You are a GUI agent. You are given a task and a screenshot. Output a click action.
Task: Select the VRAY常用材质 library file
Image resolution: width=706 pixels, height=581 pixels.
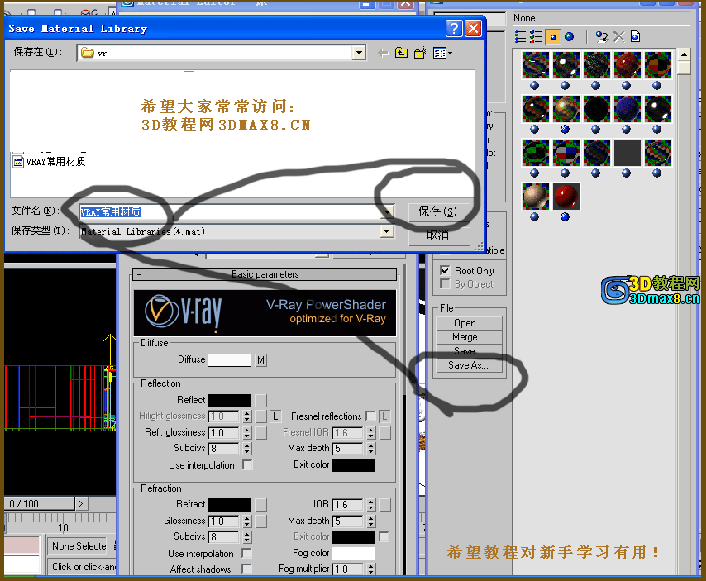[x=50, y=161]
